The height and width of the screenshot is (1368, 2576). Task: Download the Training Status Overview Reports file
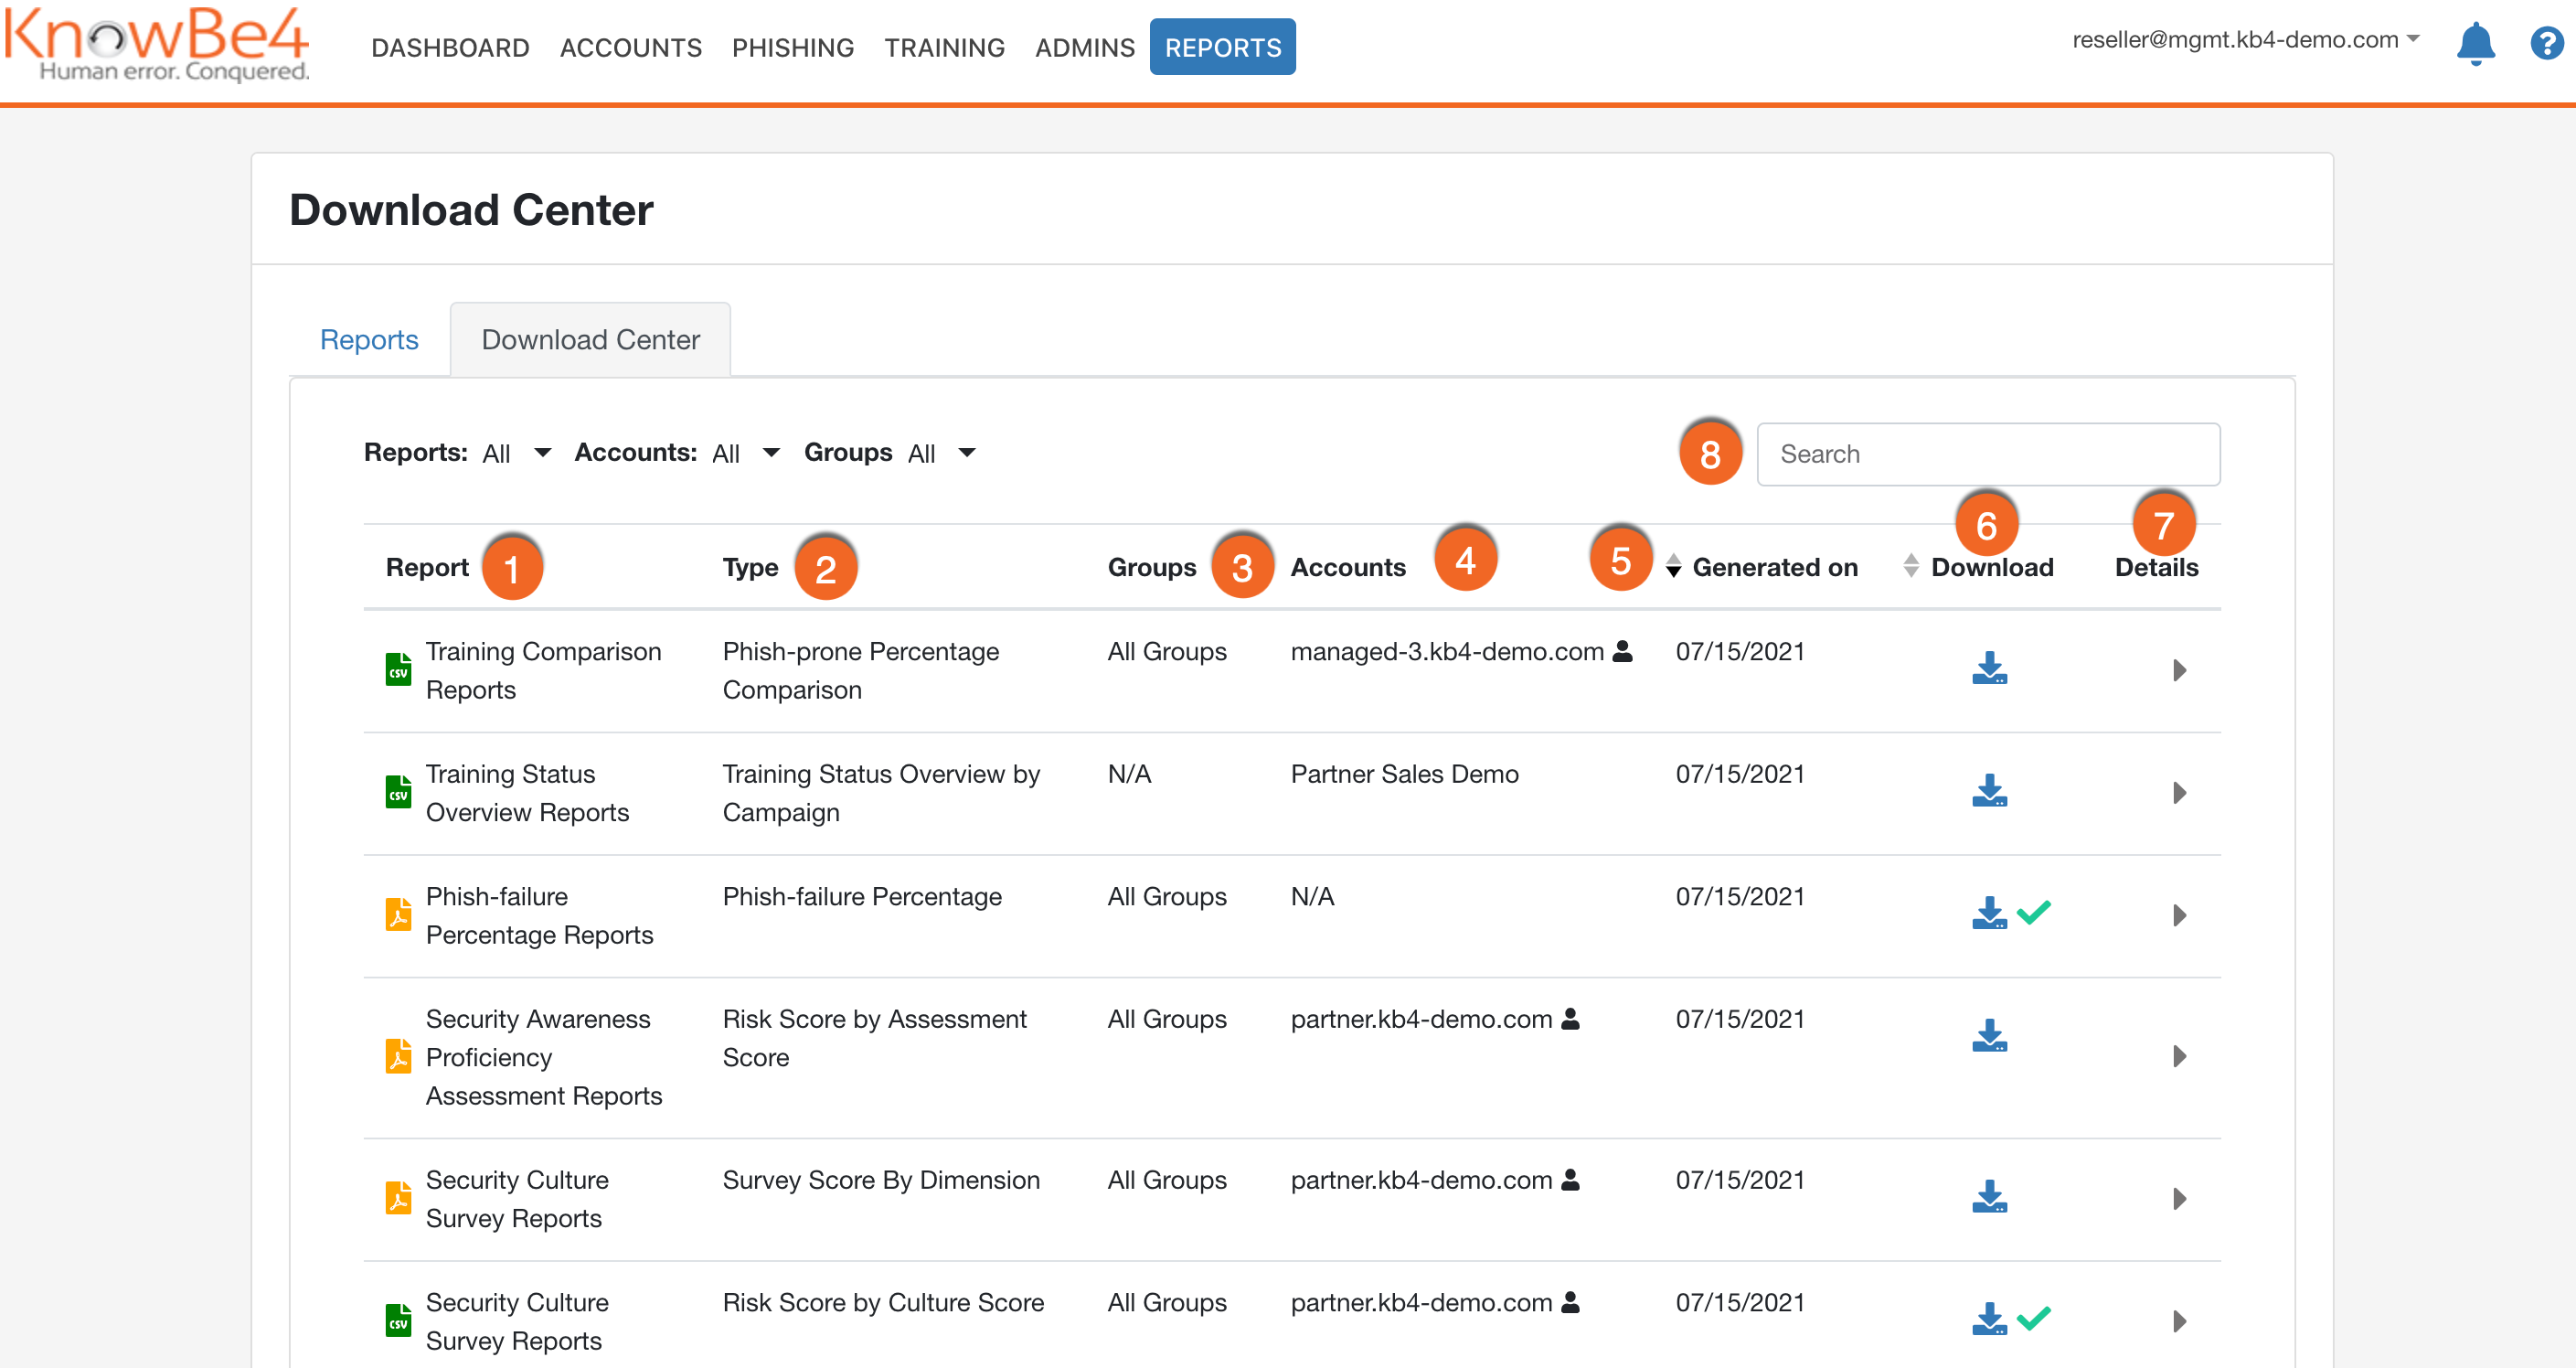coord(1989,790)
